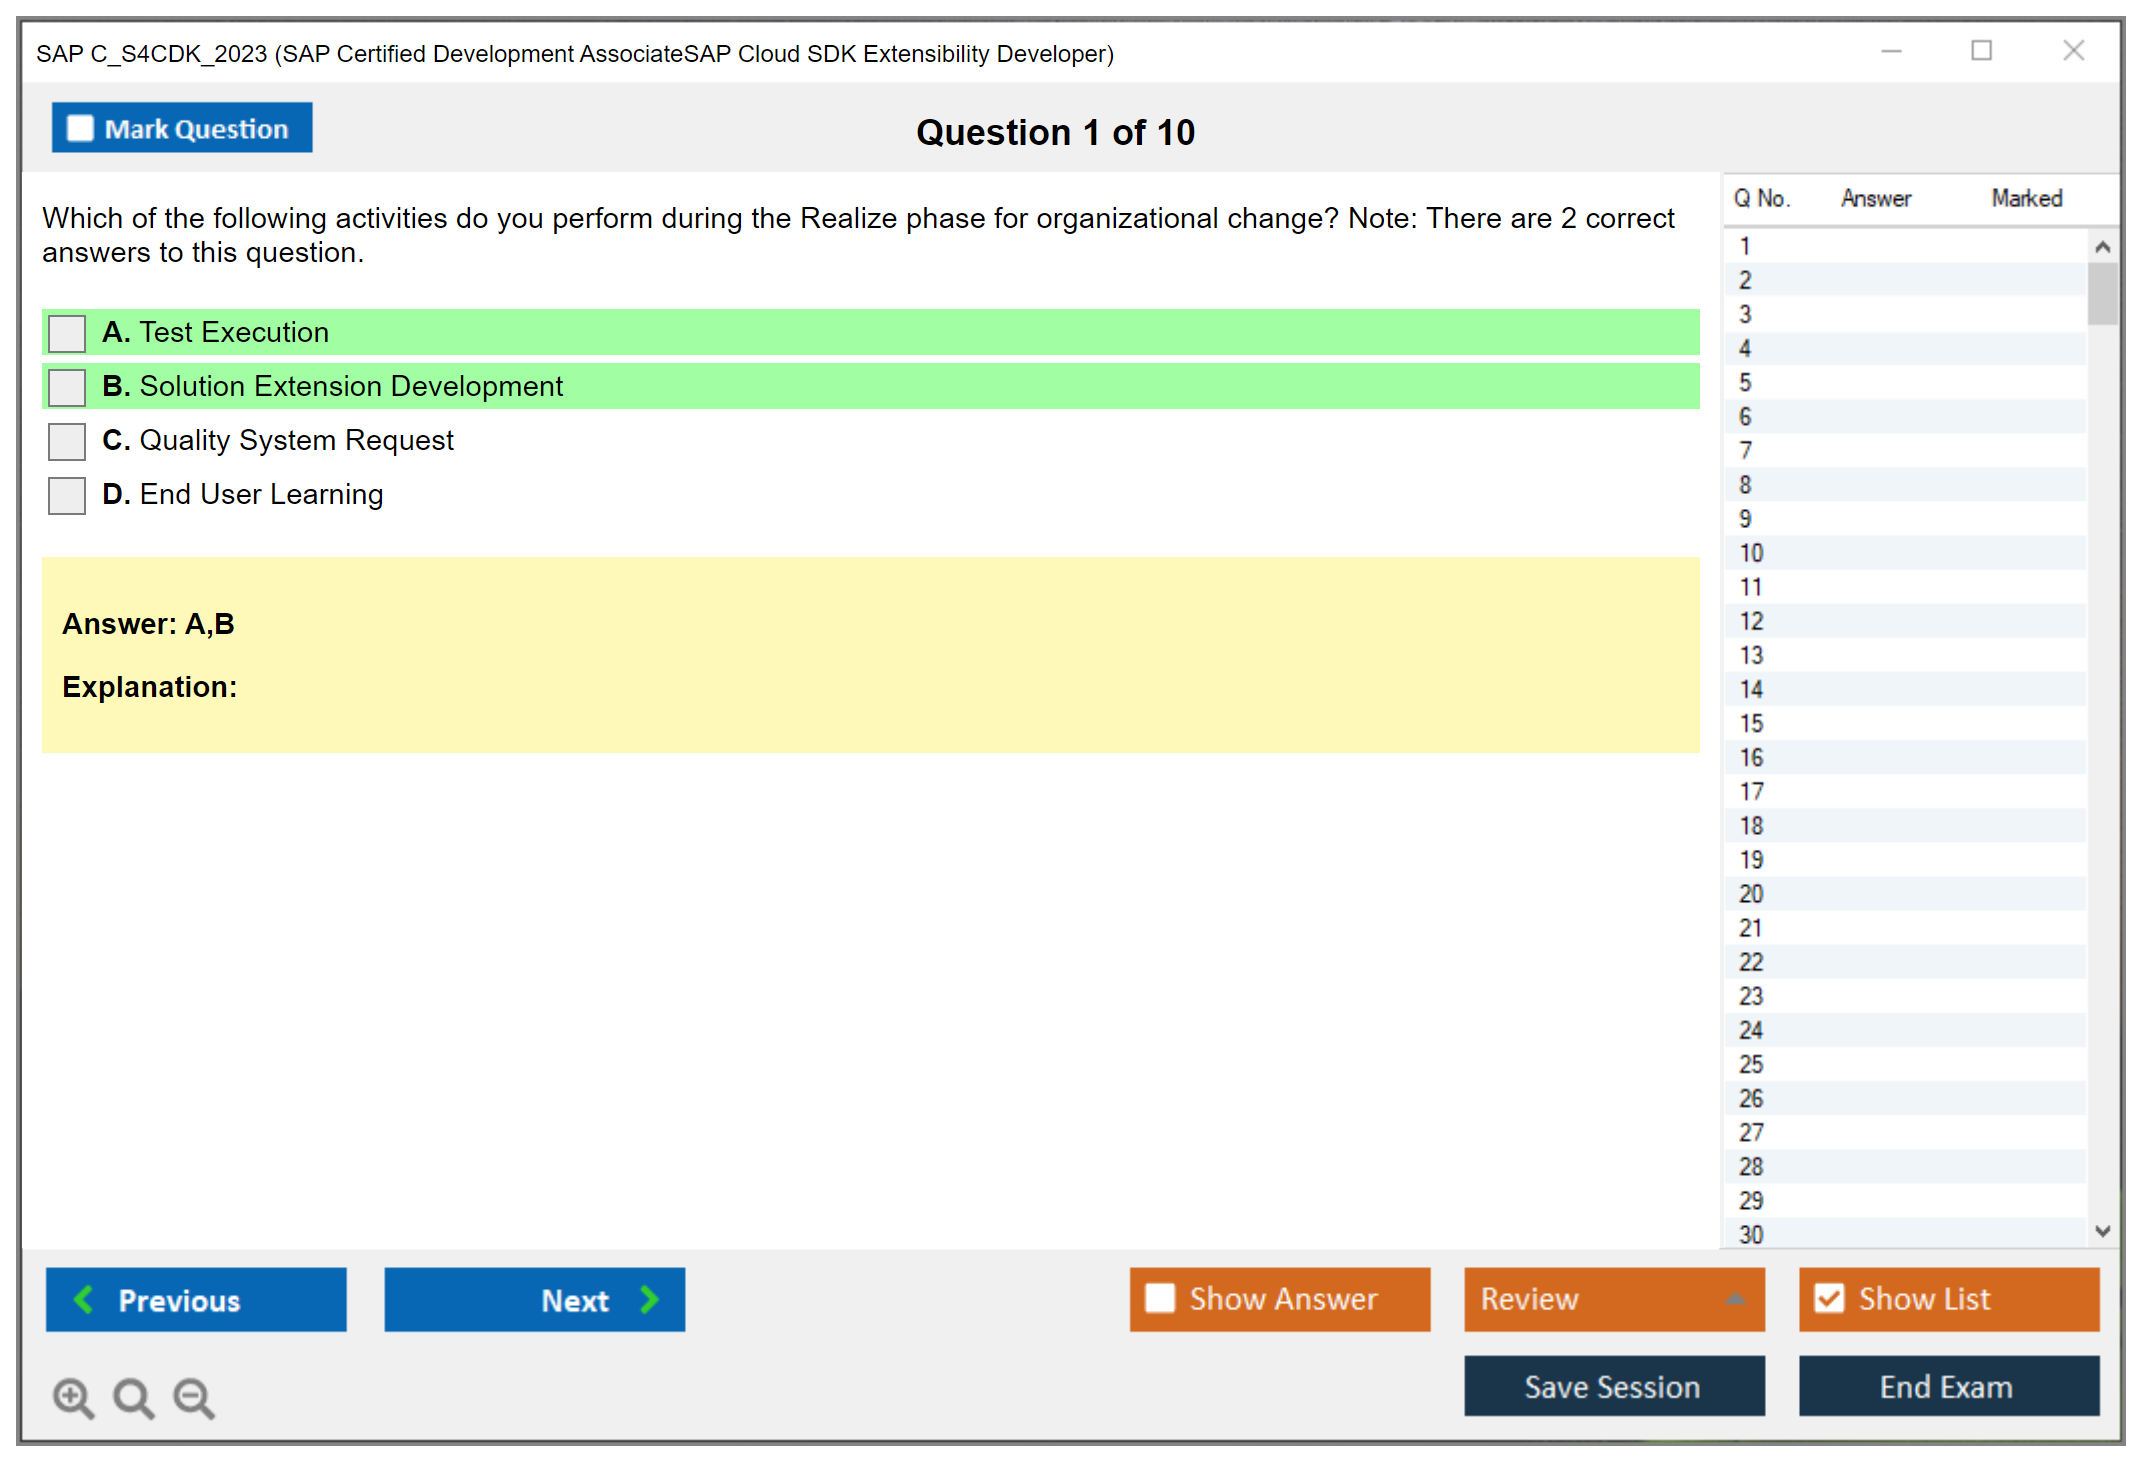Open the Review dropdown menu
The width and height of the screenshot is (2150, 1470).
pos(1734,1298)
